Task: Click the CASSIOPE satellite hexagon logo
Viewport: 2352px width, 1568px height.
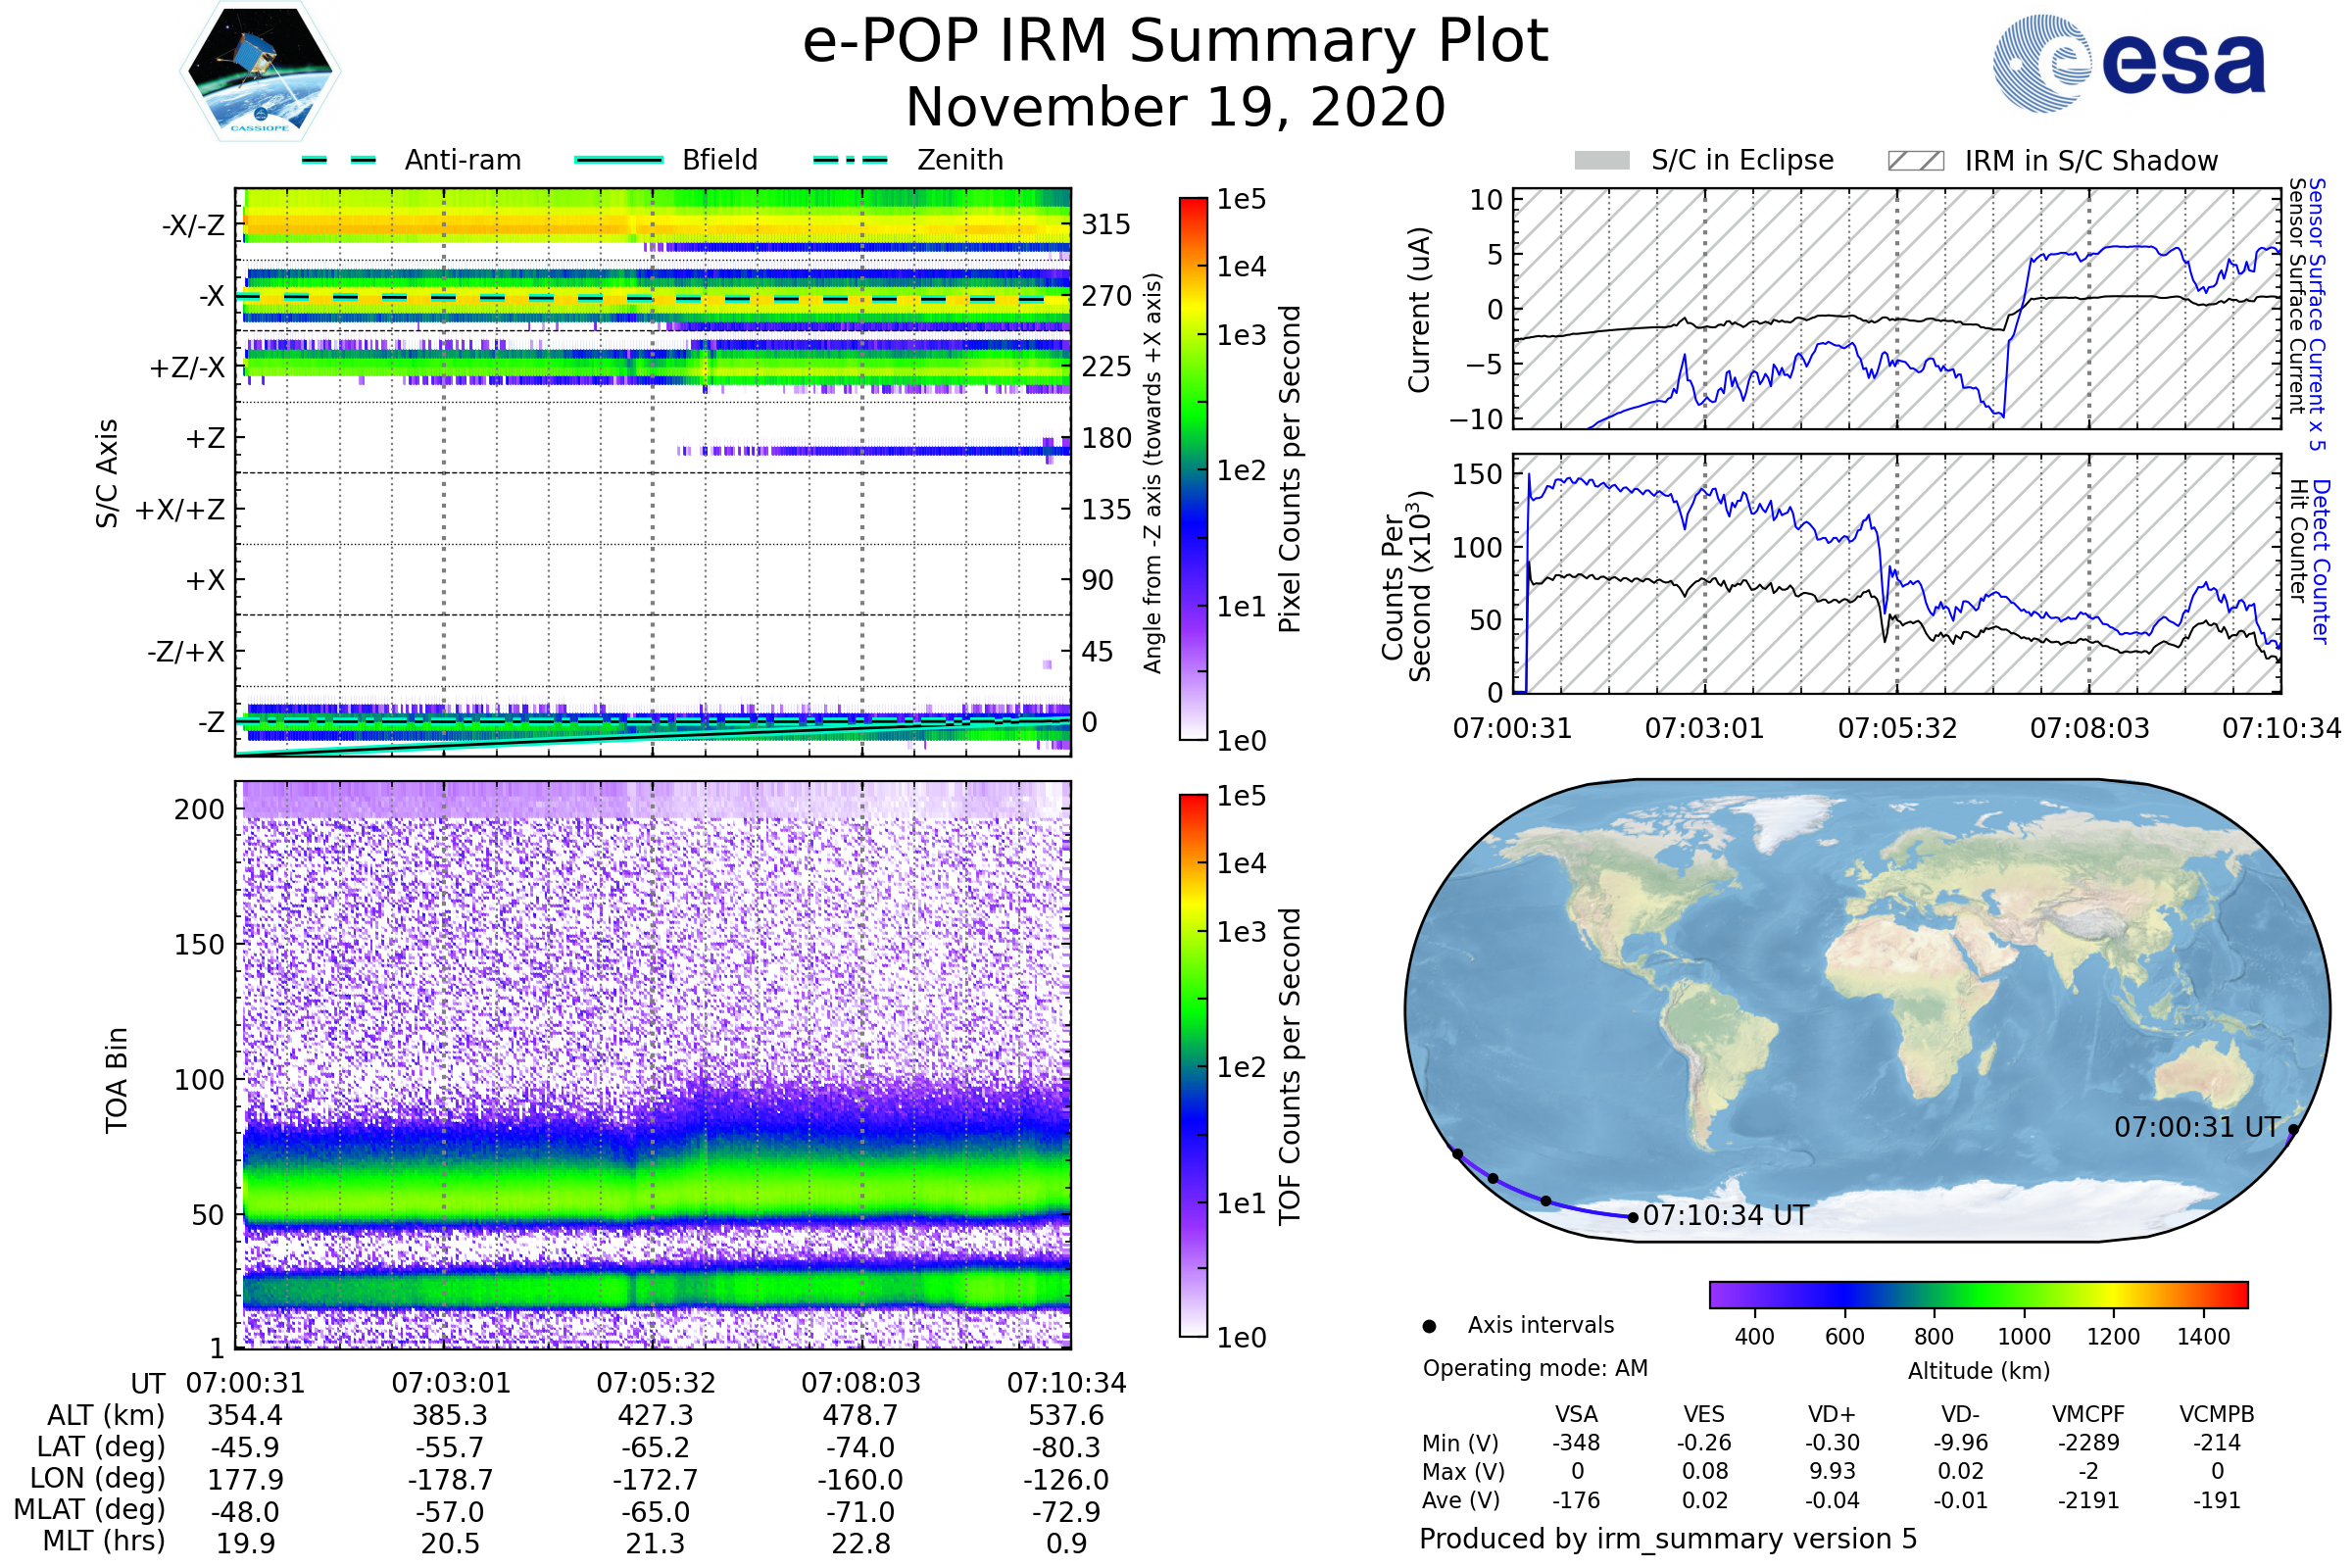Action: (260, 72)
